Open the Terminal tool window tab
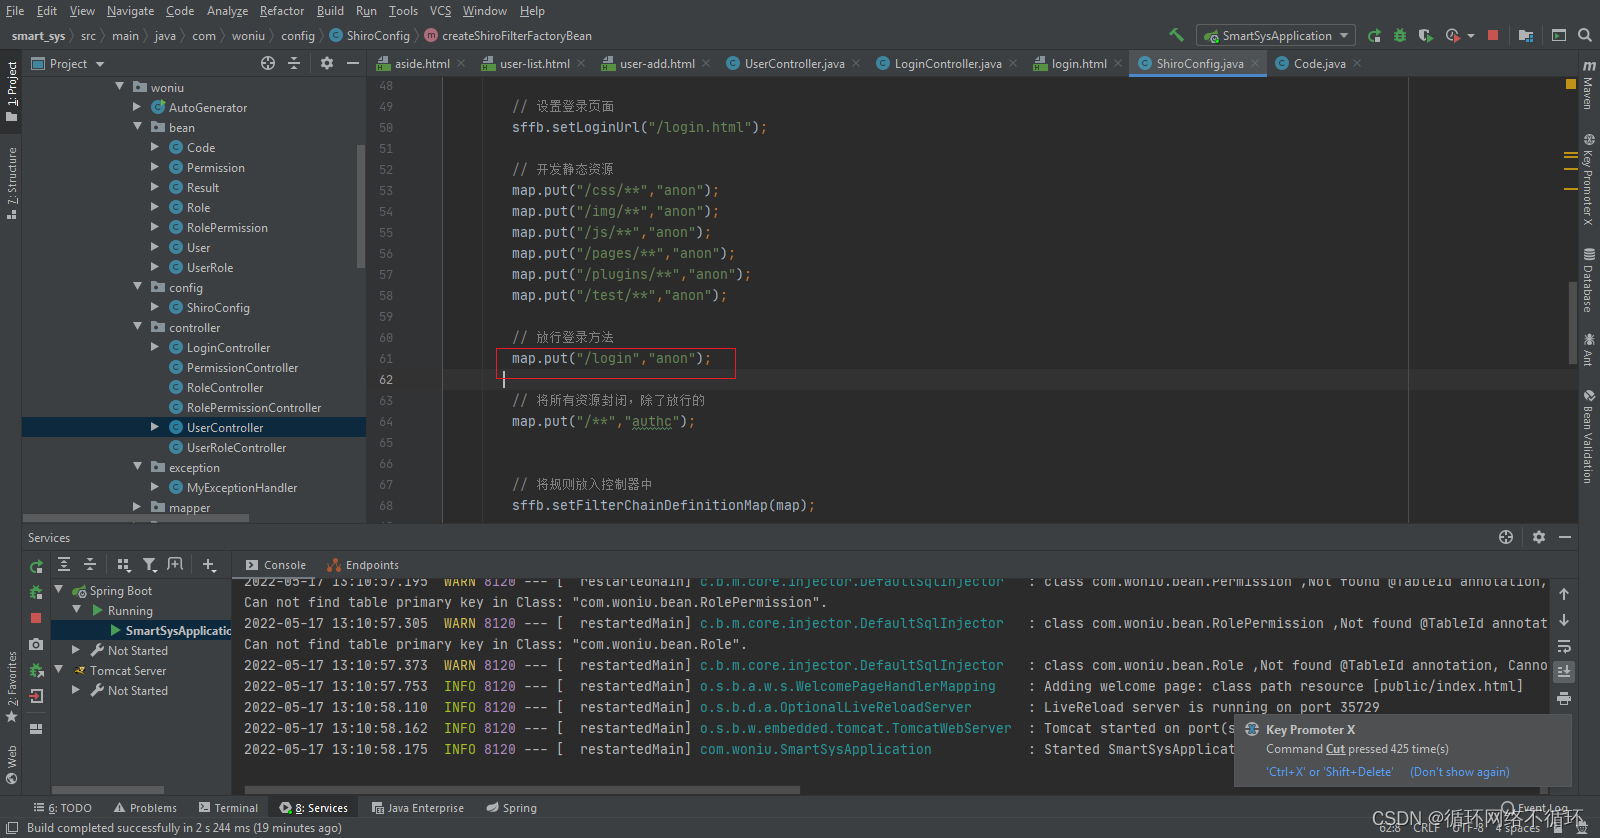 (x=228, y=808)
